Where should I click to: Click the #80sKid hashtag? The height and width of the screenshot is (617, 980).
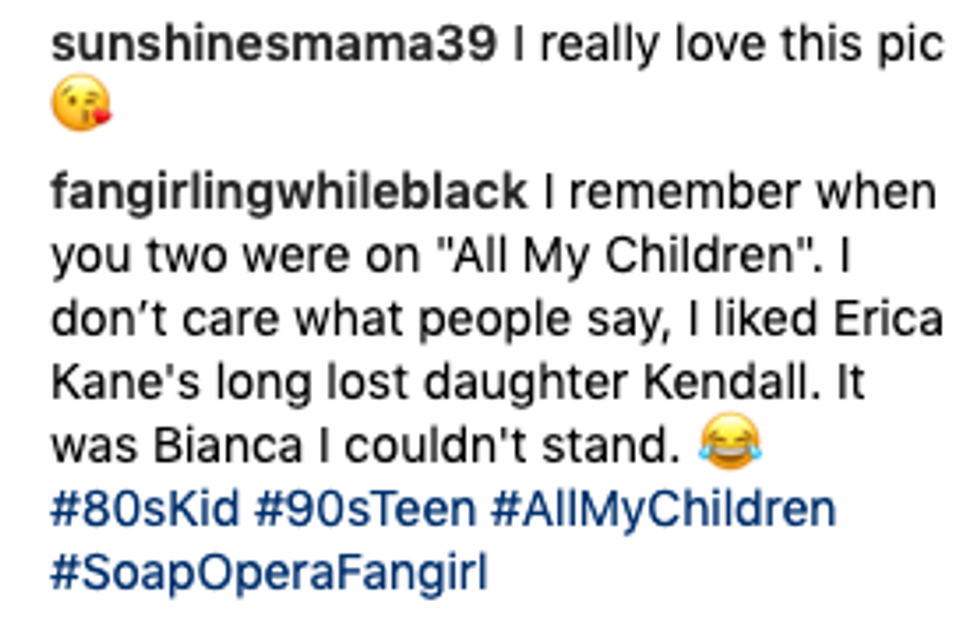[x=145, y=510]
